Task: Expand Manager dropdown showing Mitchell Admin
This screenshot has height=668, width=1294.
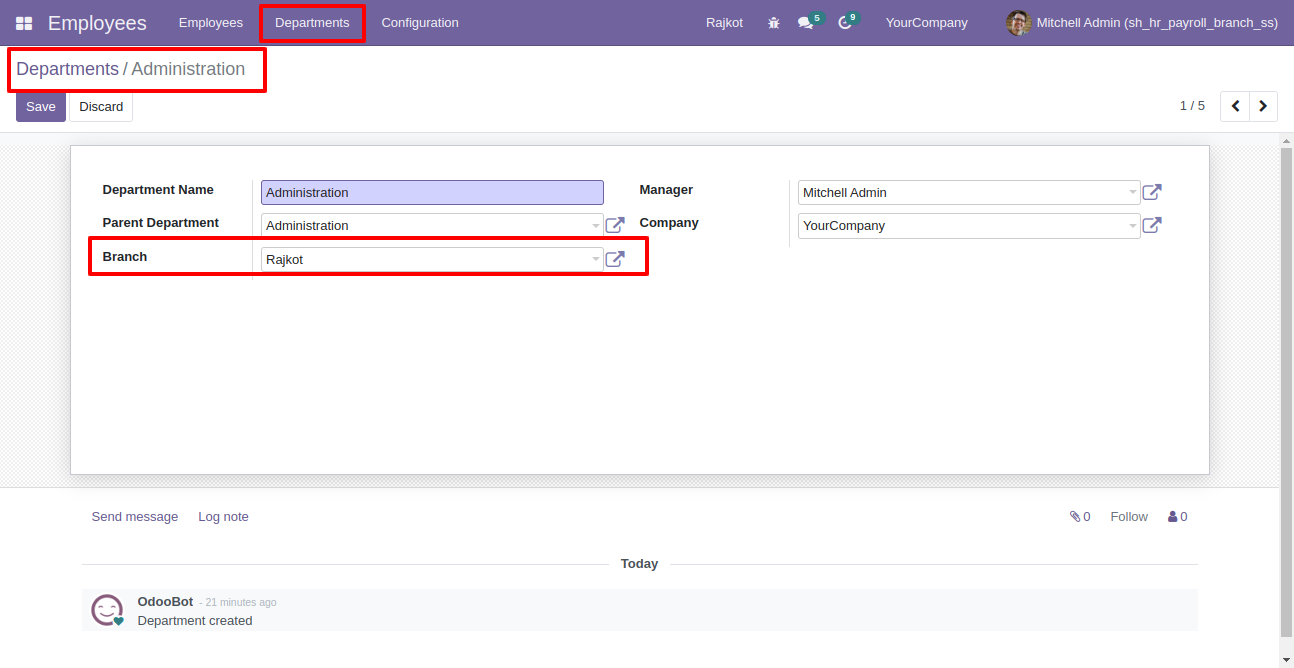Action: (1133, 192)
